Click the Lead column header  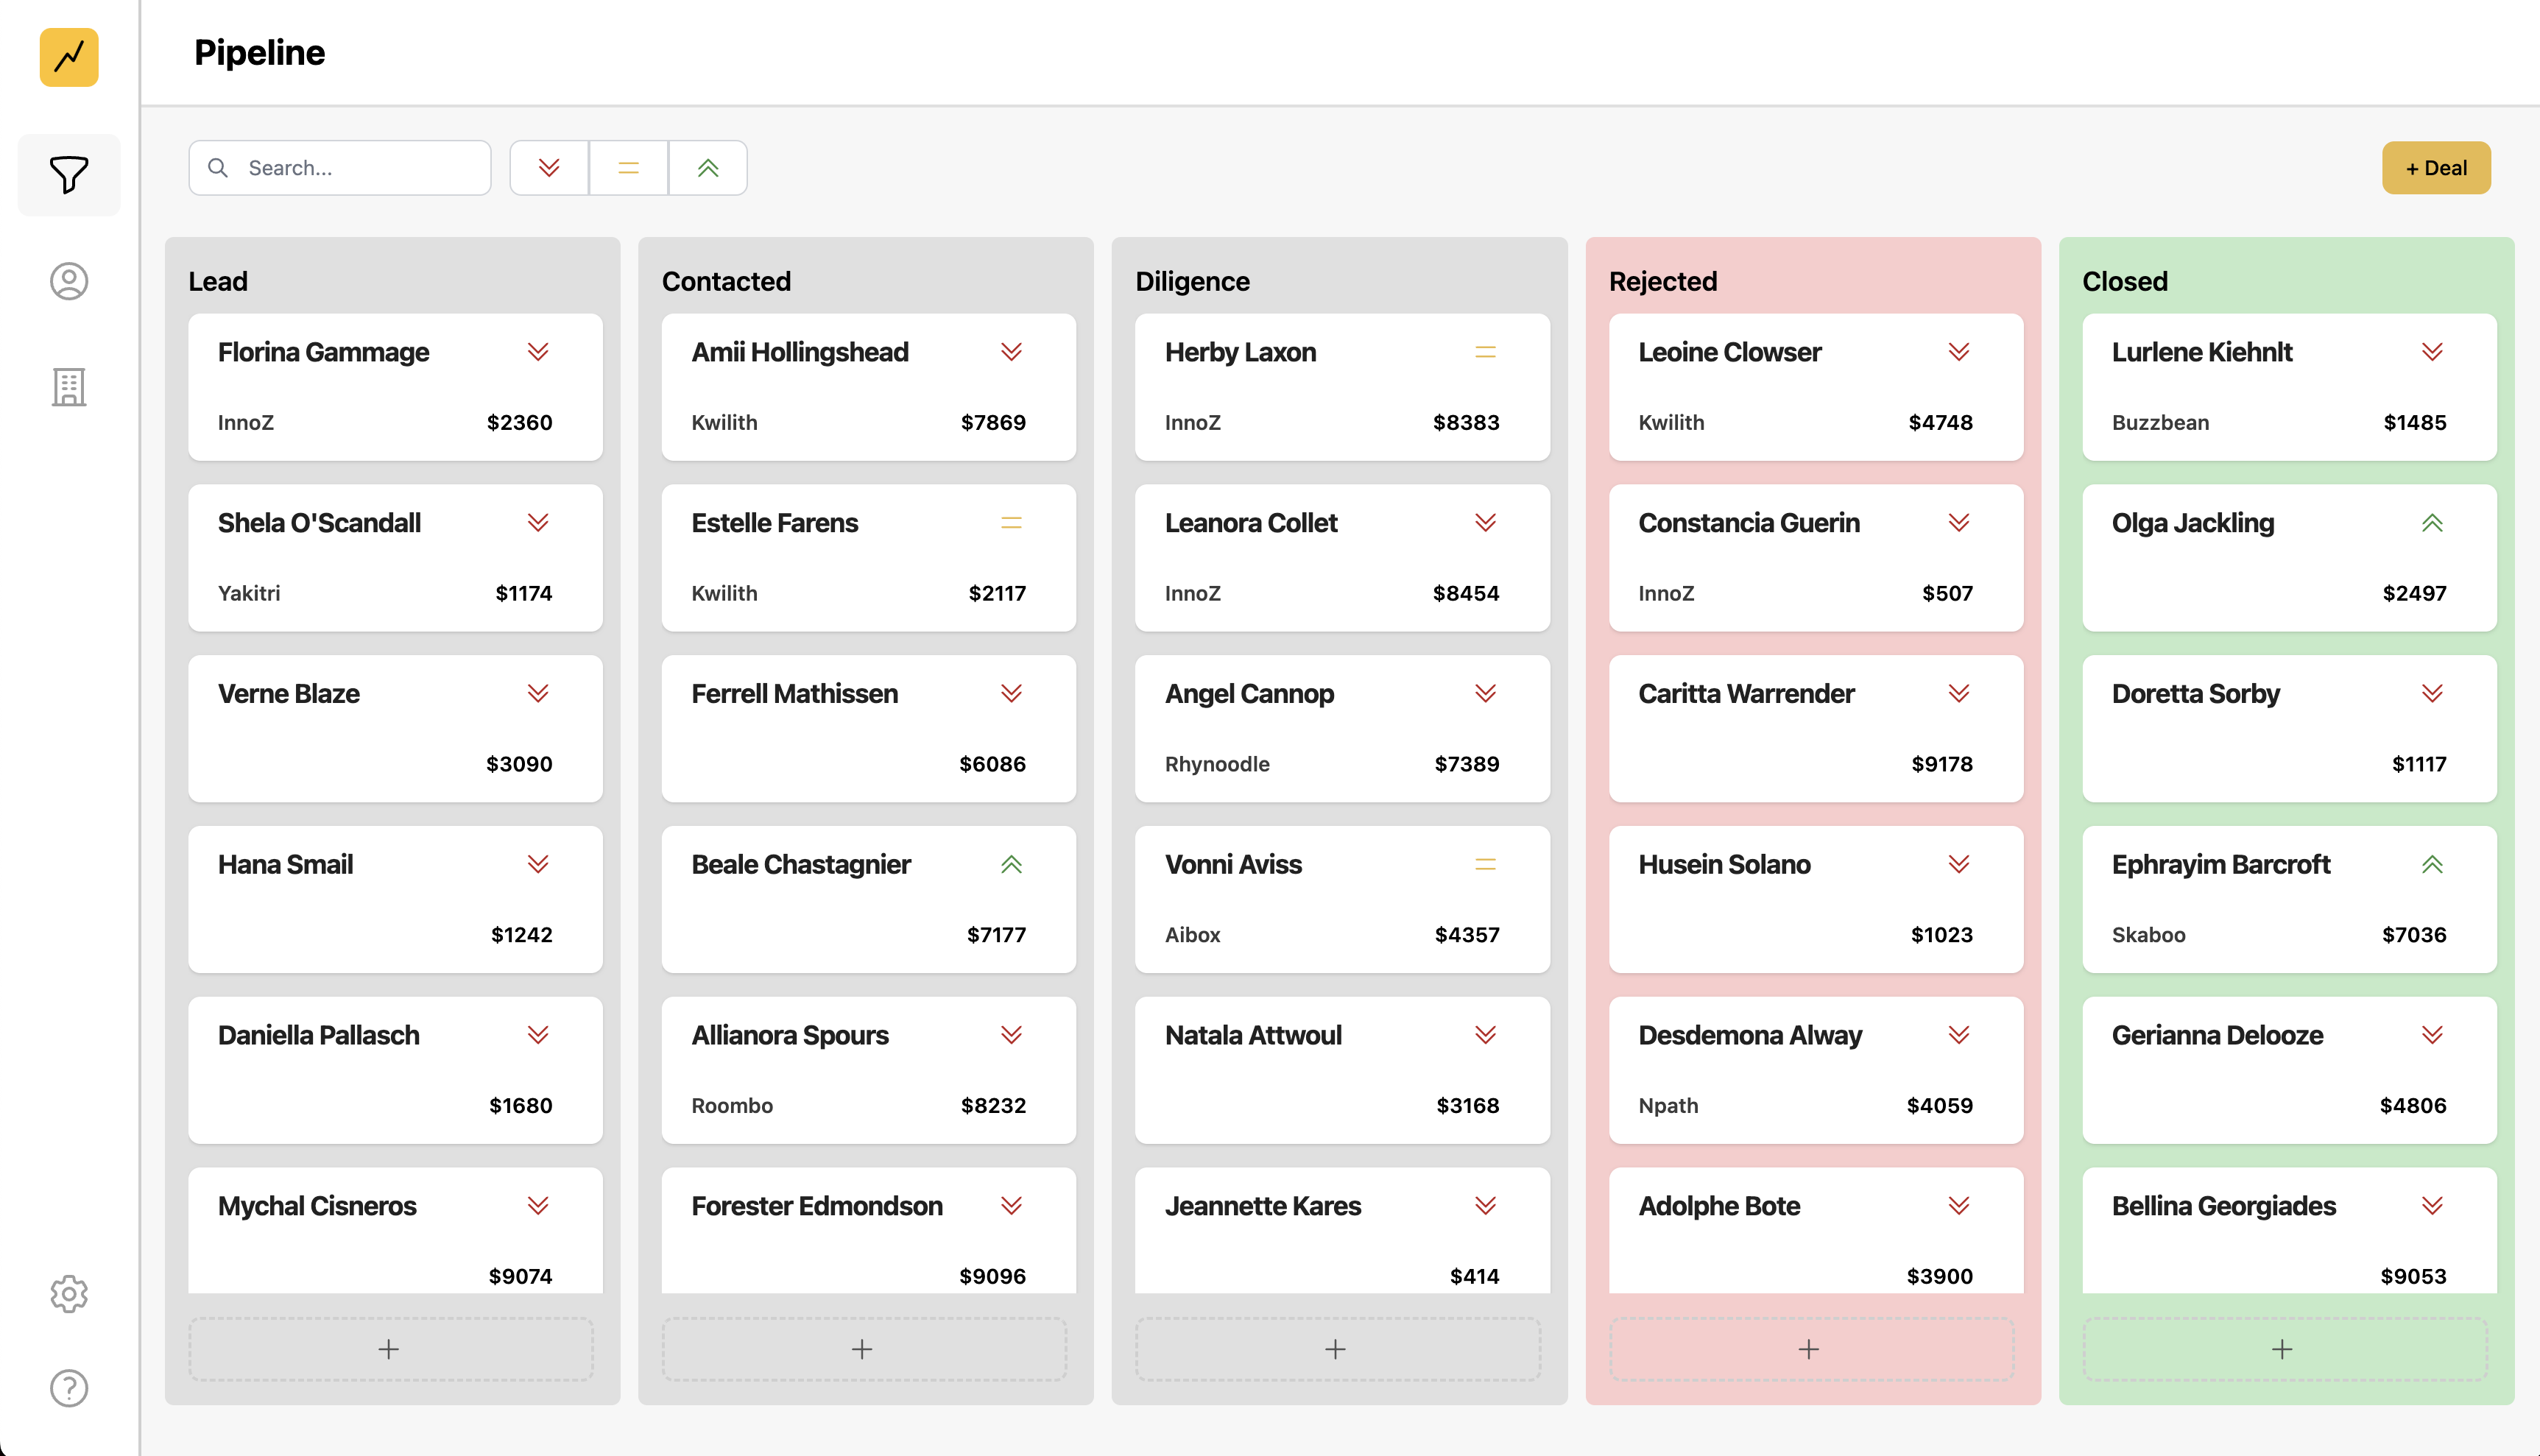pos(218,282)
